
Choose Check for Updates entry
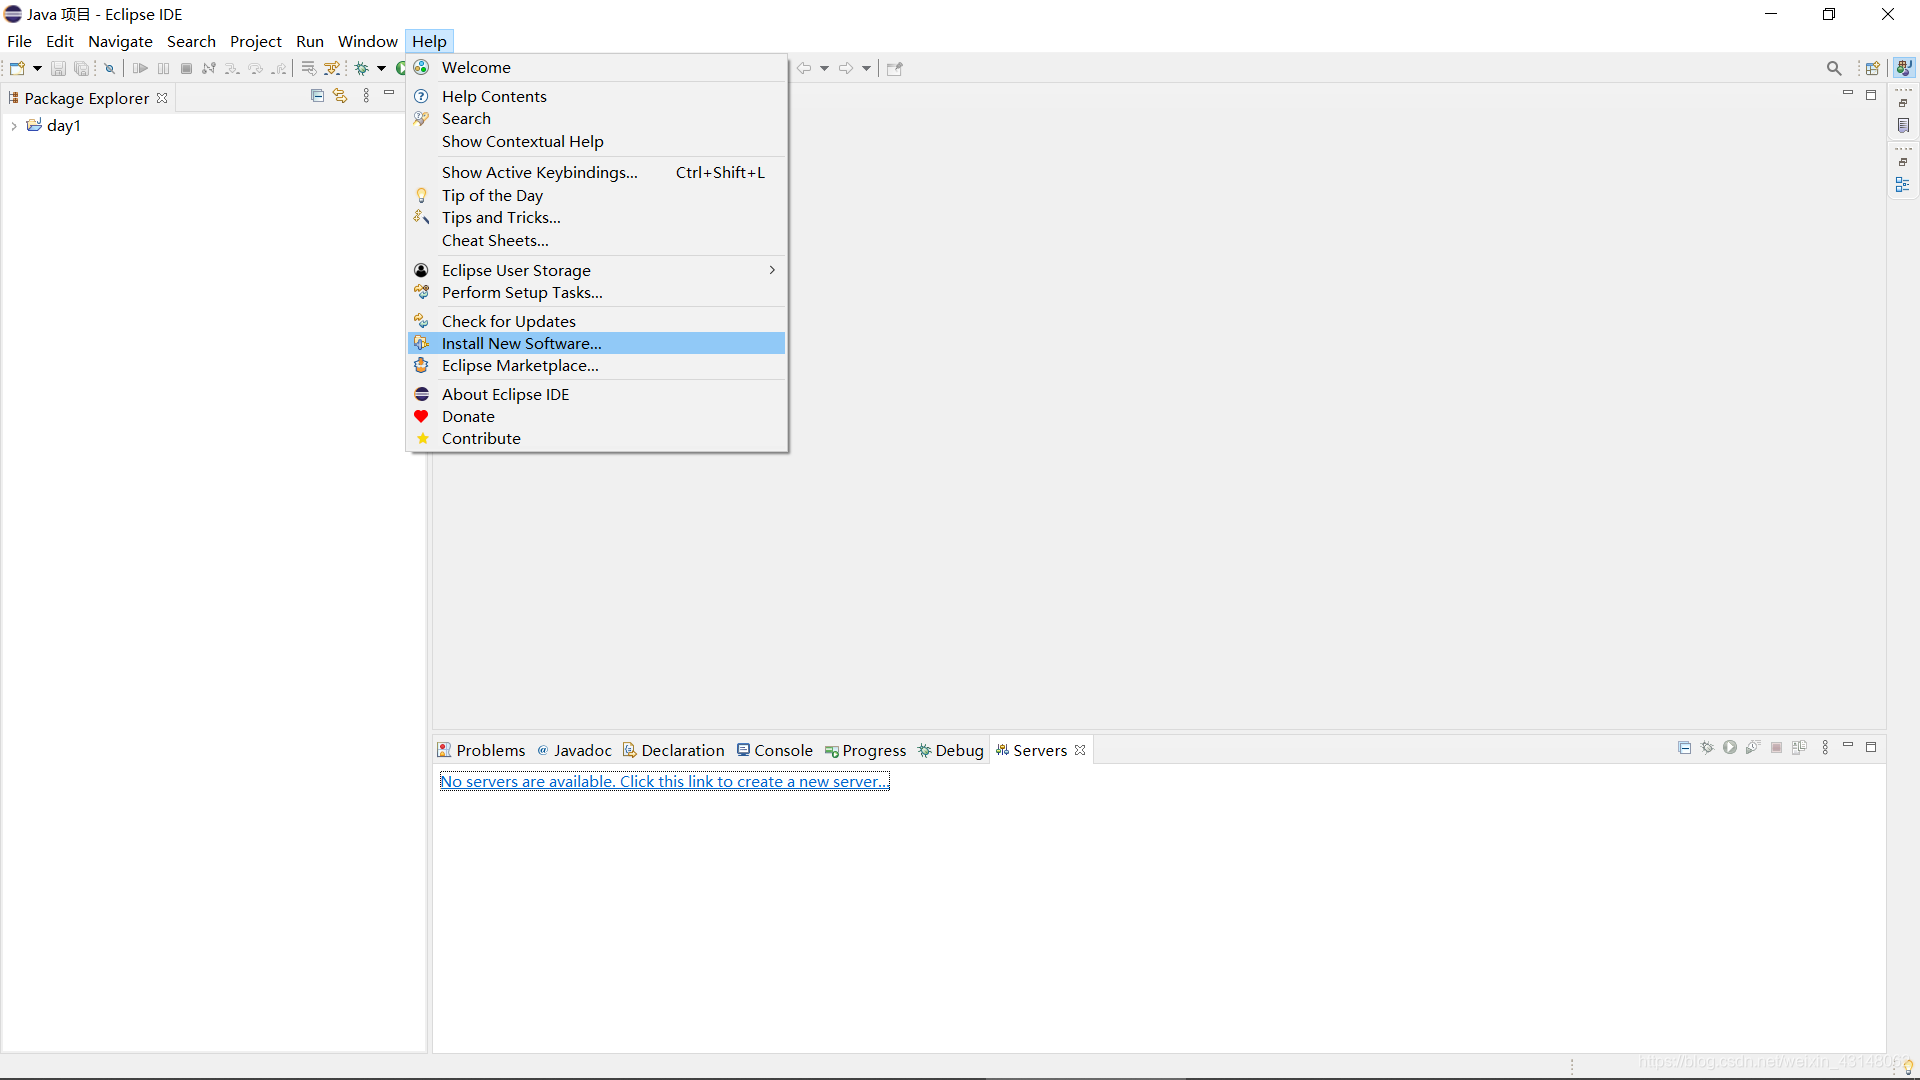click(508, 321)
